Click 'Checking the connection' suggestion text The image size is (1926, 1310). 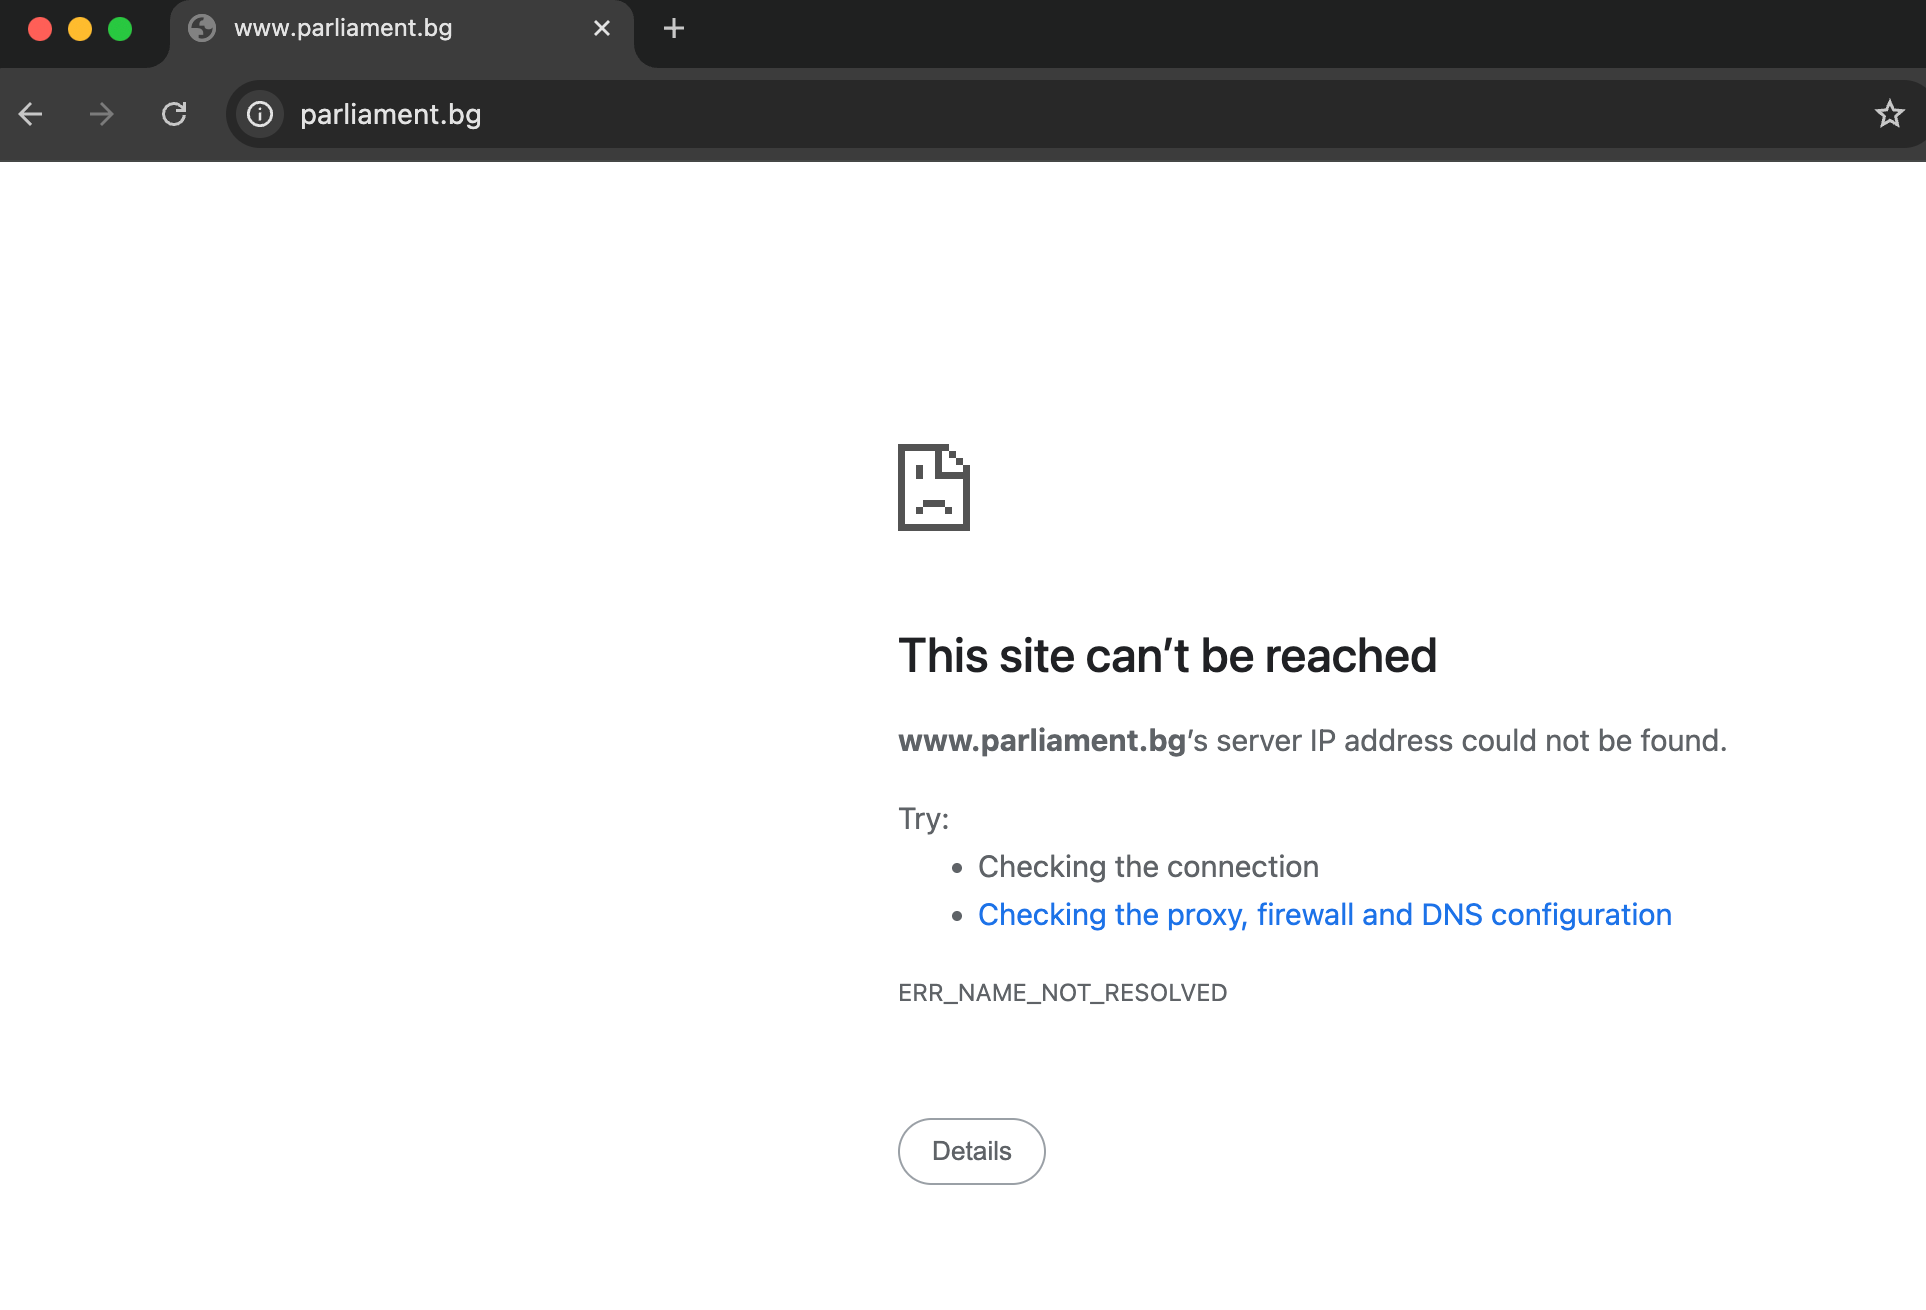1148,867
